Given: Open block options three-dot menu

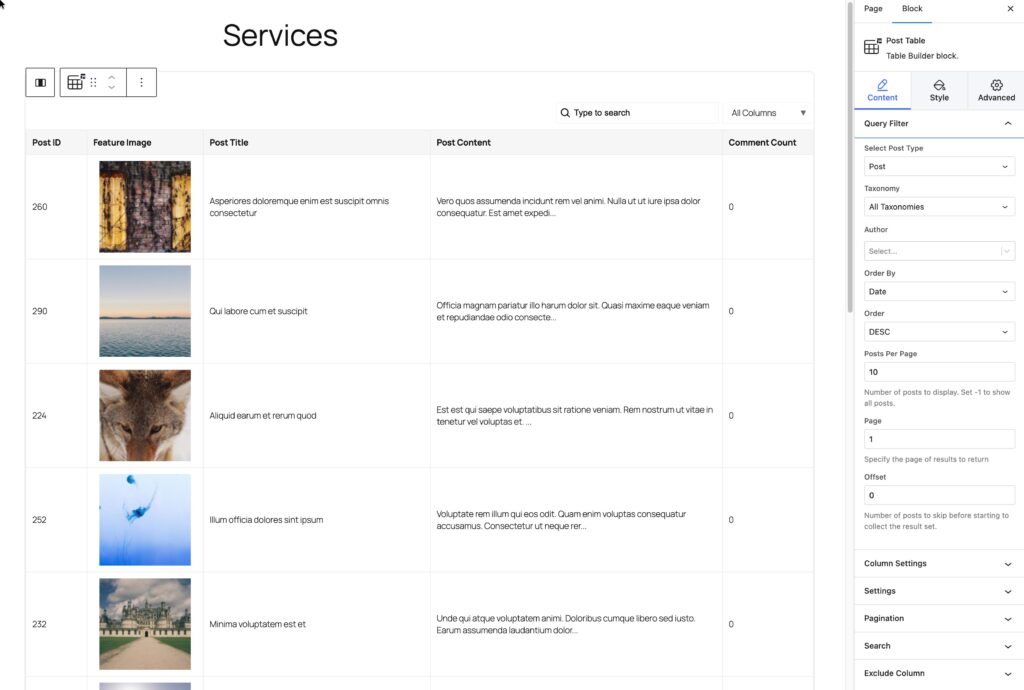Looking at the screenshot, I should click(141, 83).
